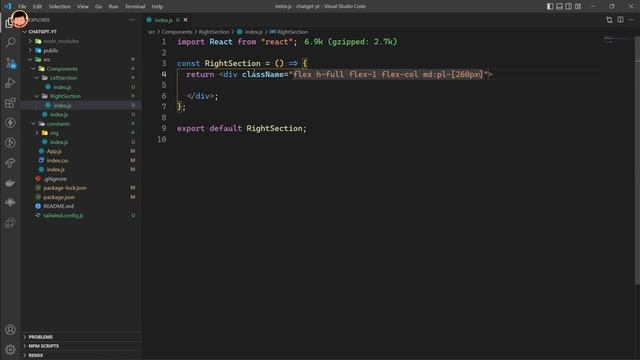Click RightSection symbol at breadcrumb end

pyautogui.click(x=292, y=31)
